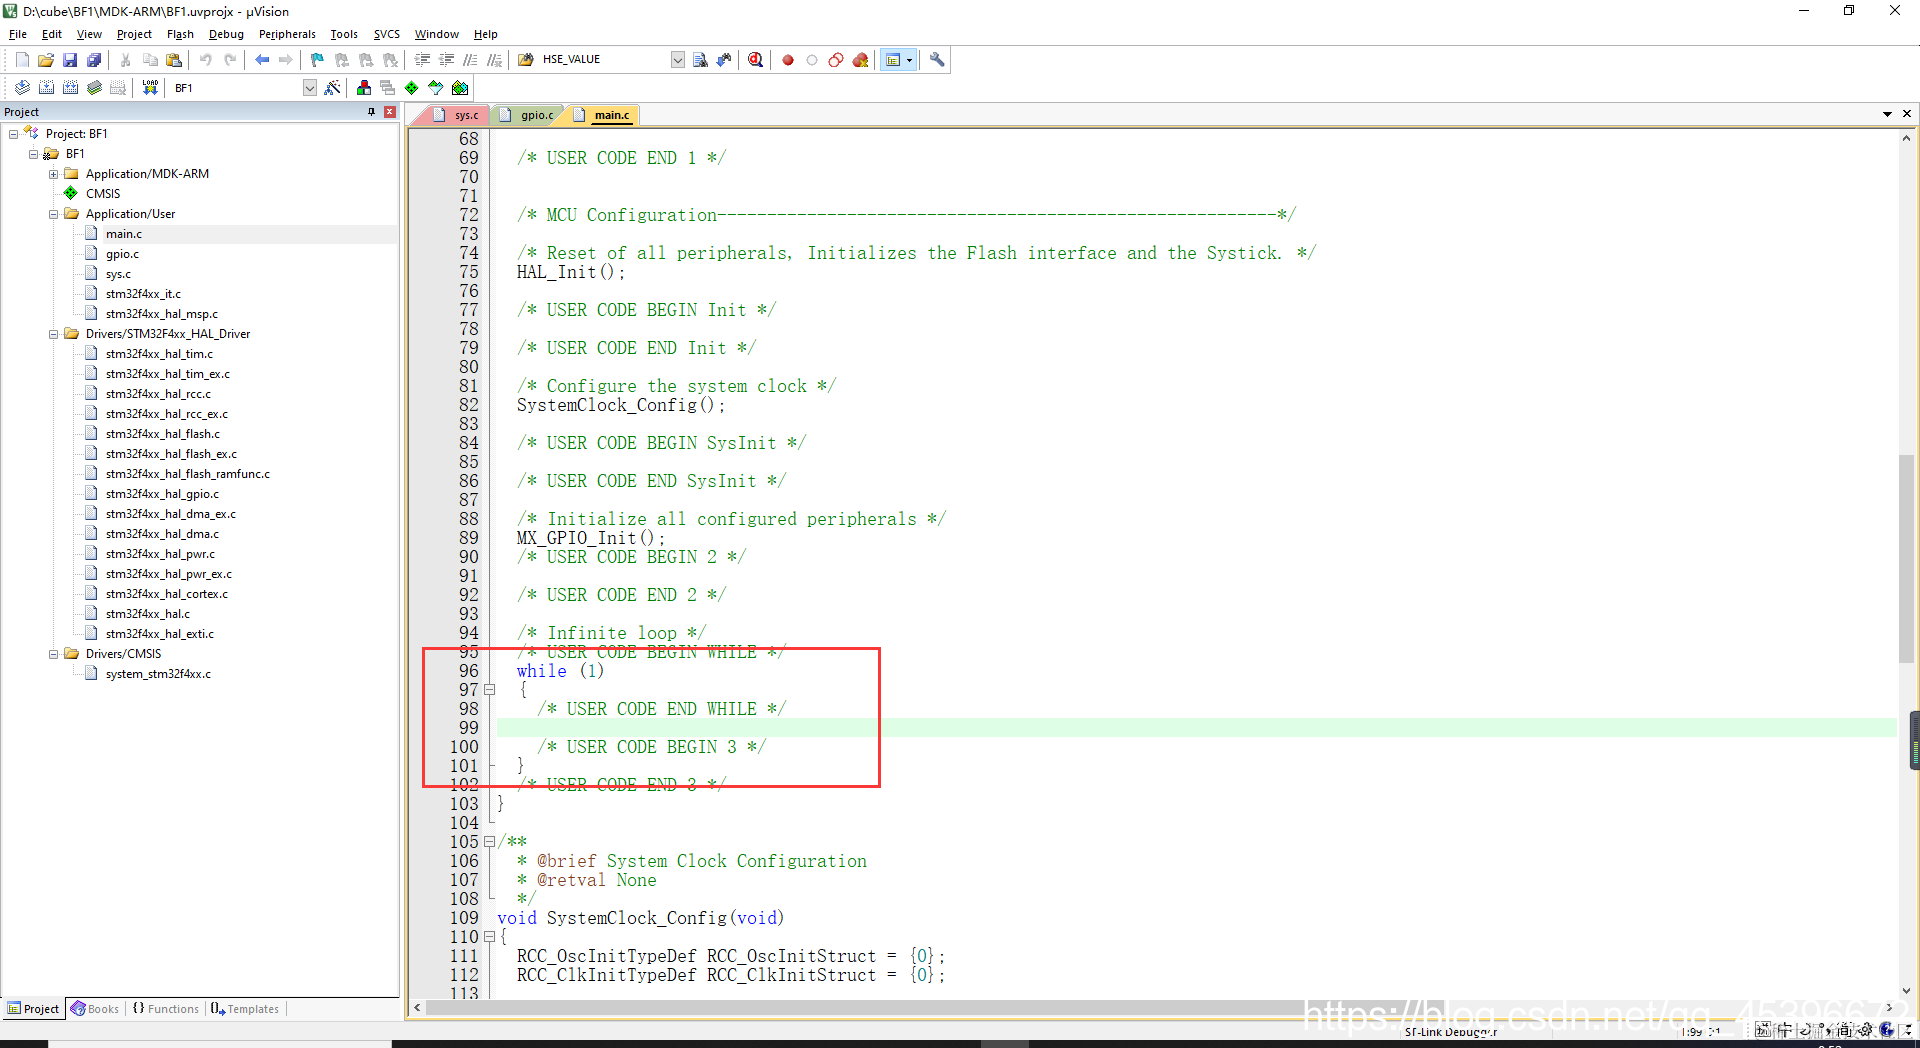Navigate backward with the blue left arrow
1920x1048 pixels.
(262, 60)
